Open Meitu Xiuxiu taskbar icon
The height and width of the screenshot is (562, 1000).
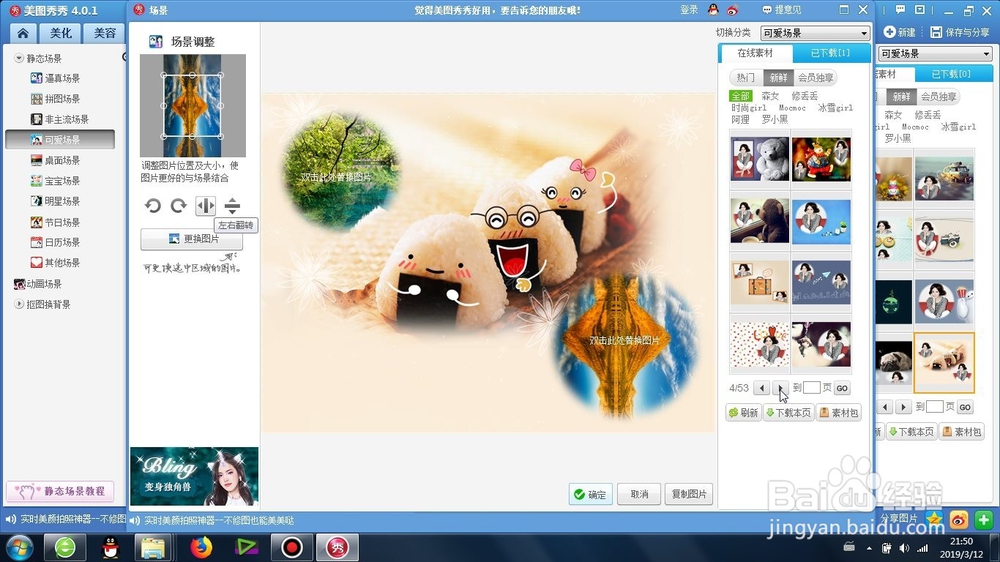pos(337,547)
